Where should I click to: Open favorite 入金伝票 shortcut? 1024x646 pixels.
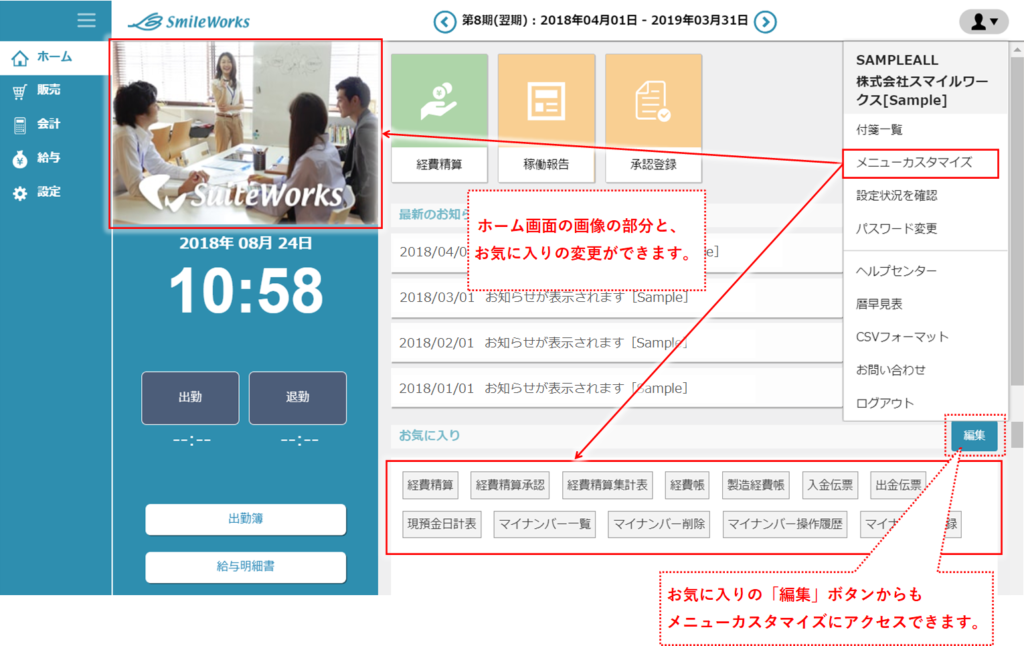[830, 485]
